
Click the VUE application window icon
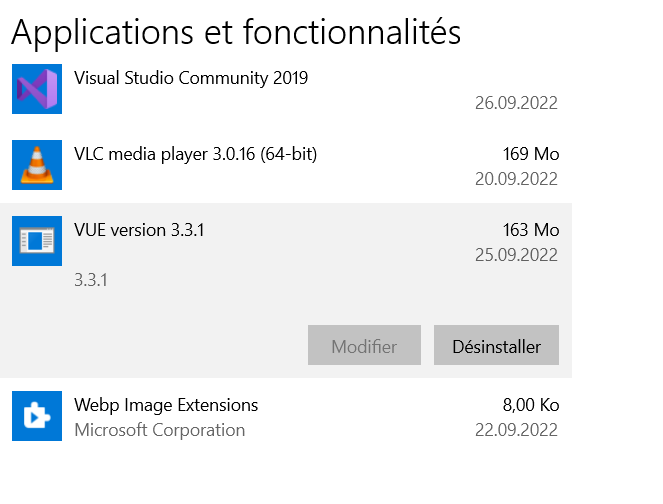point(37,241)
